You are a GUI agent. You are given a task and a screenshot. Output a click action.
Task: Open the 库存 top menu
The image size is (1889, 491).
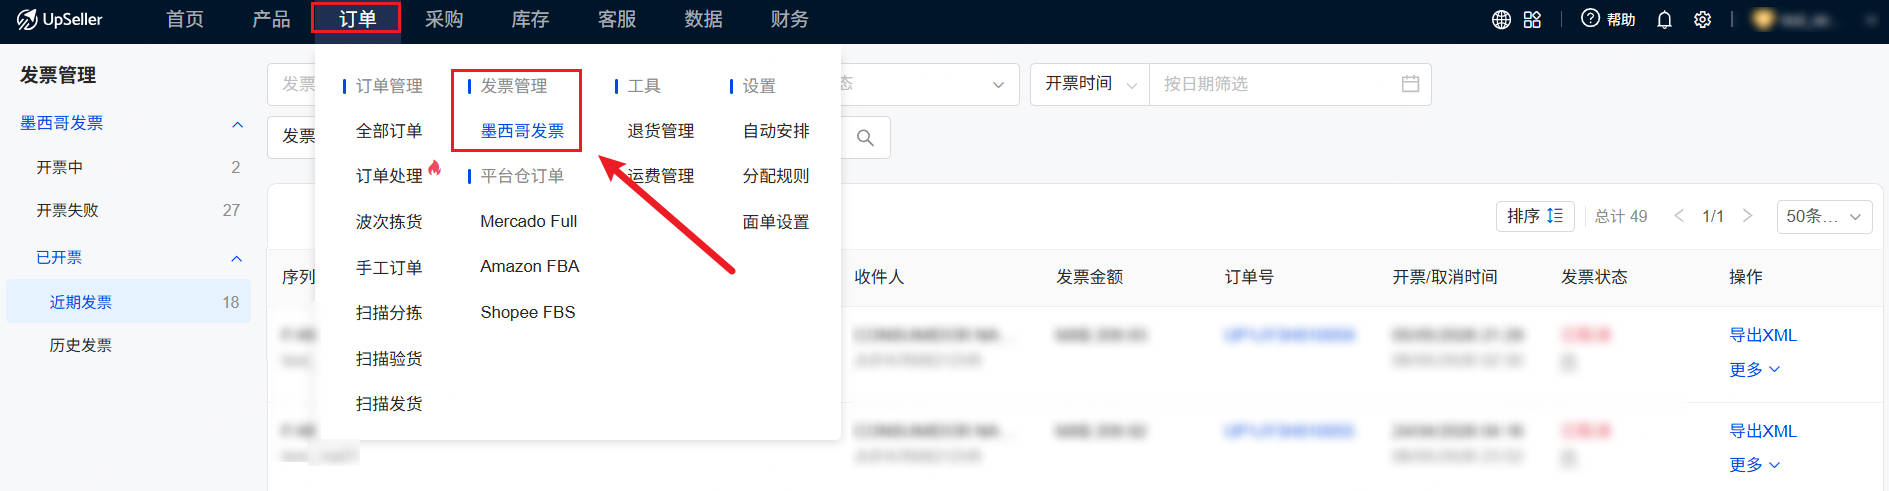click(530, 19)
